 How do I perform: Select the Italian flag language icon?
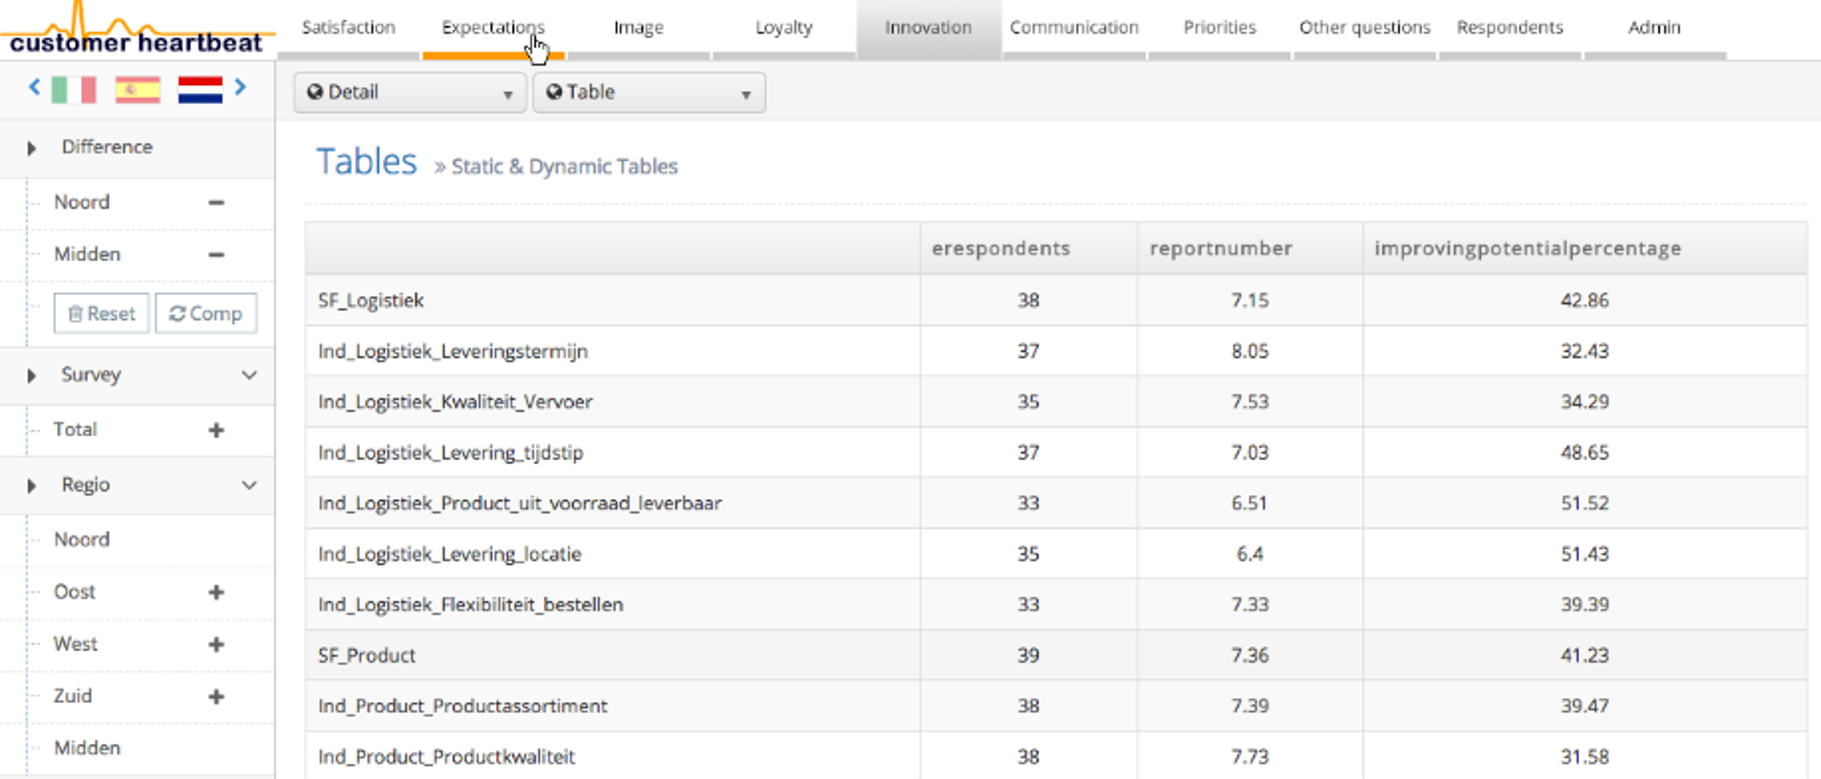74,90
